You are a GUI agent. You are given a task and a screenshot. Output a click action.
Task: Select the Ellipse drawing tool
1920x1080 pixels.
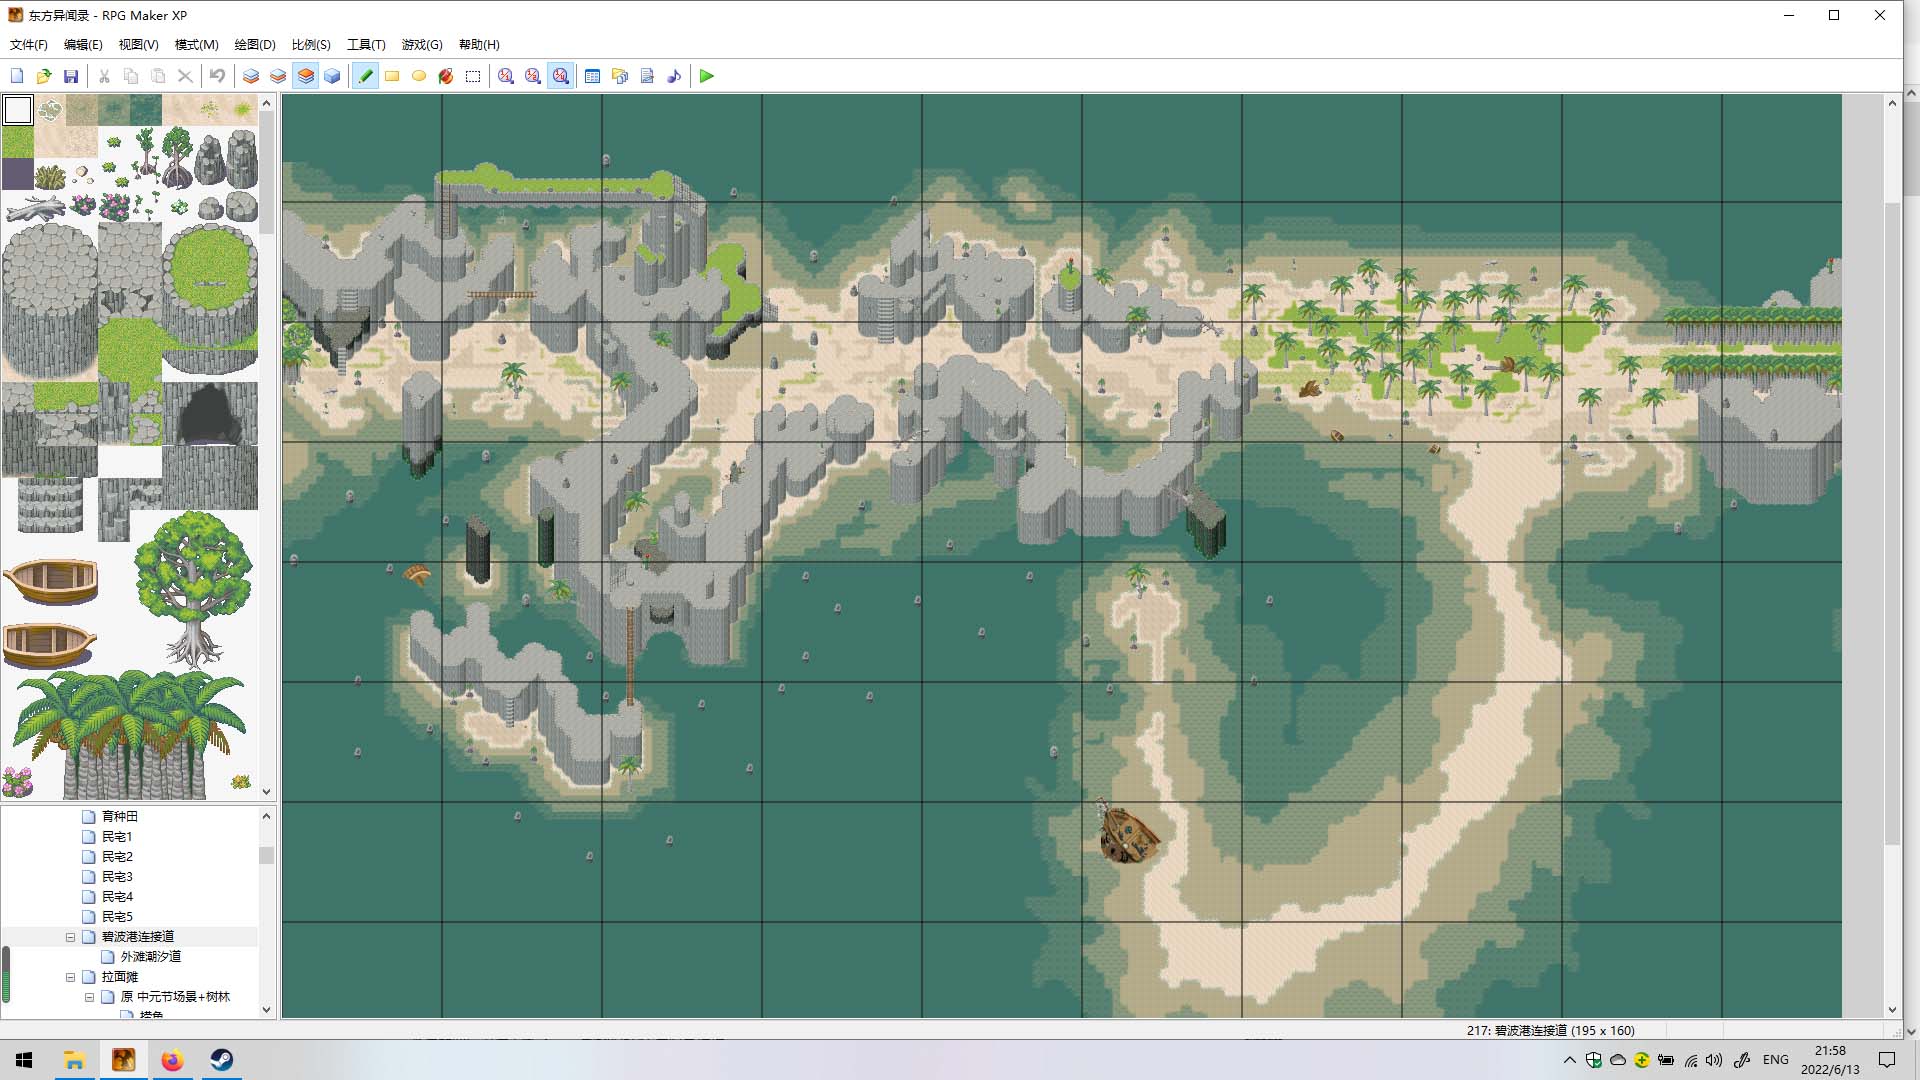tap(419, 76)
